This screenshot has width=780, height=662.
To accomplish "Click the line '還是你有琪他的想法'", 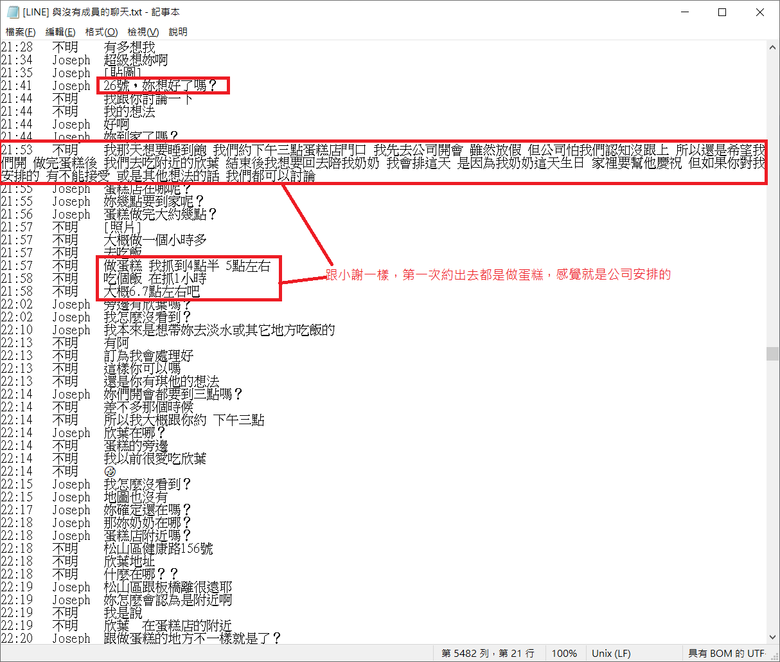I will coord(161,381).
